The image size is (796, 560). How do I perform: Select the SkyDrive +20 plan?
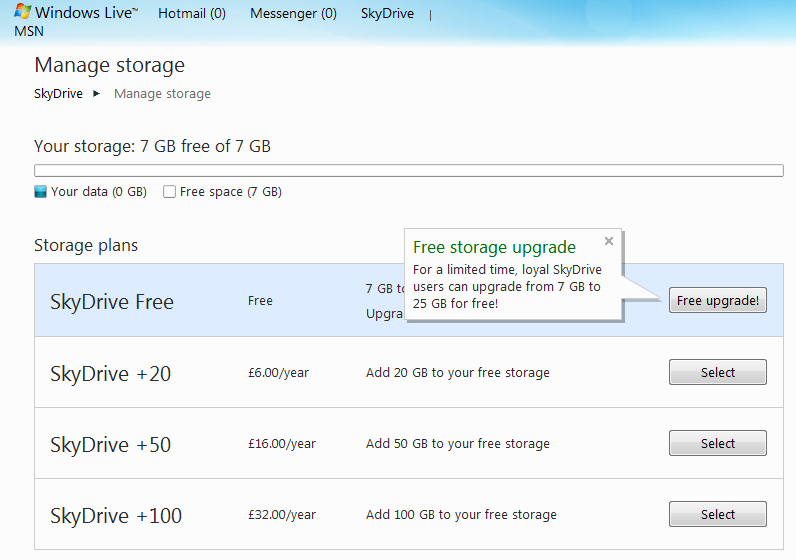(x=718, y=372)
